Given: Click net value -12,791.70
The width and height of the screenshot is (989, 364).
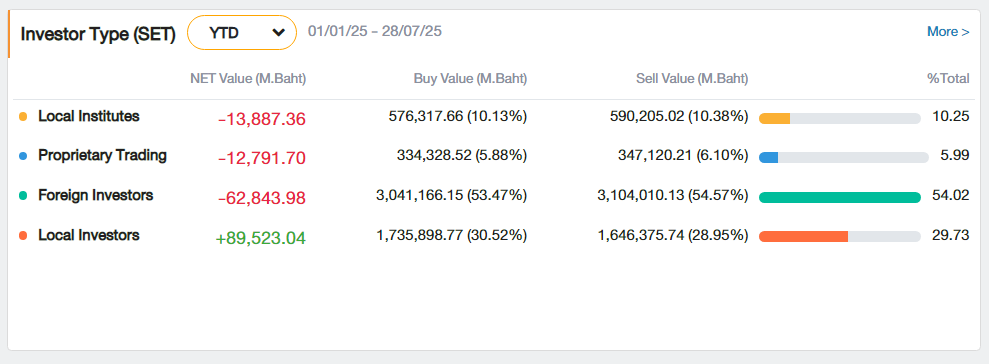Looking at the screenshot, I should (262, 158).
